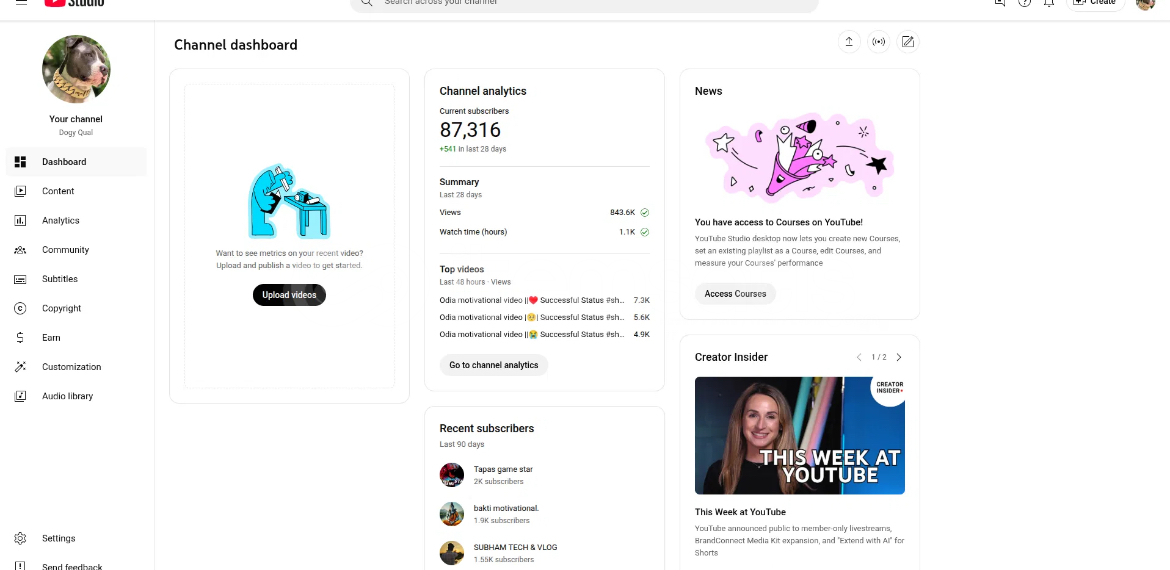Go to previous Creator Insider card
The image size is (1170, 570).
858,357
